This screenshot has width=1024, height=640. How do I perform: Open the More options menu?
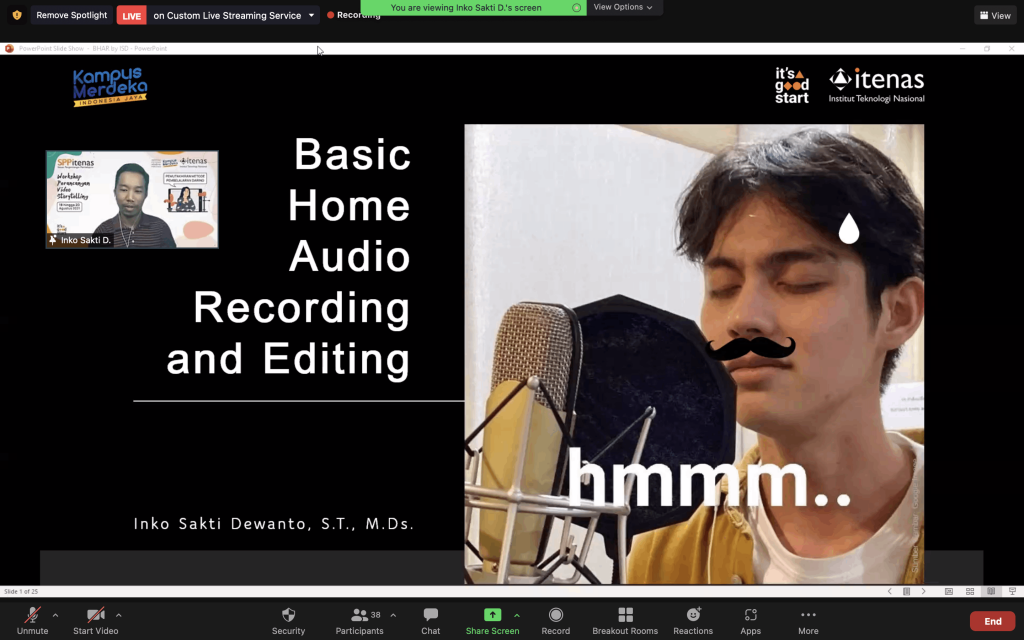[808, 619]
